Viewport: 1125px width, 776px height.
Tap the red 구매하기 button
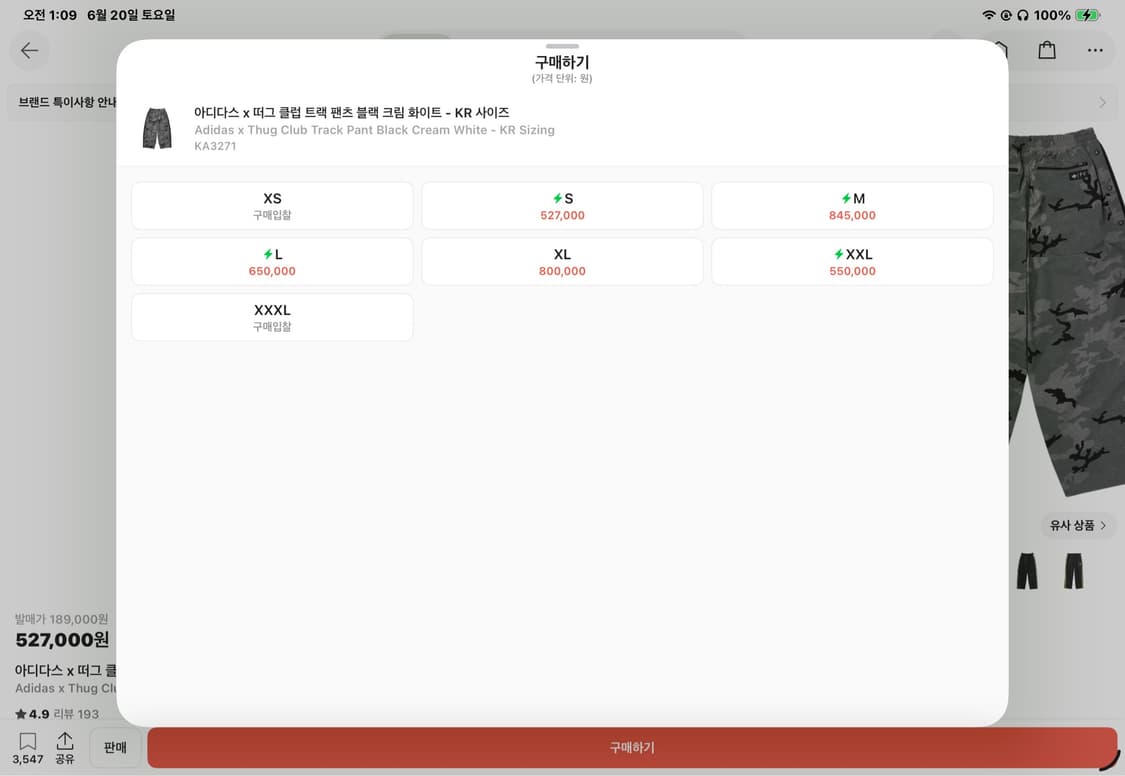(x=632, y=747)
